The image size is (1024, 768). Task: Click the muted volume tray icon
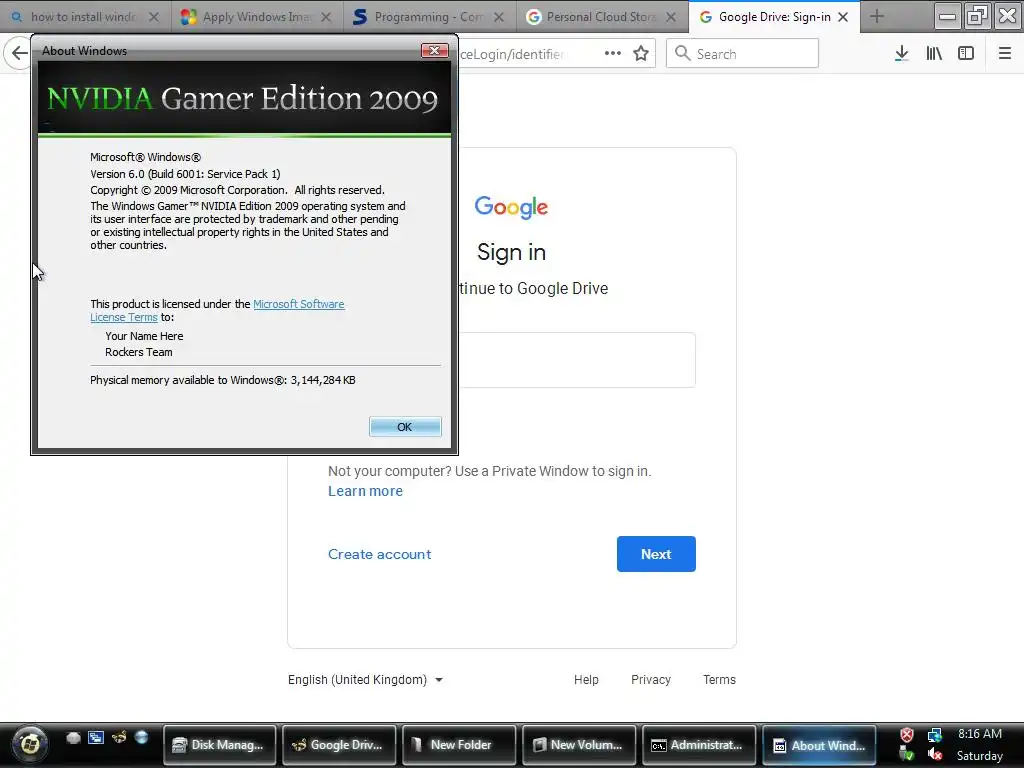[x=935, y=755]
